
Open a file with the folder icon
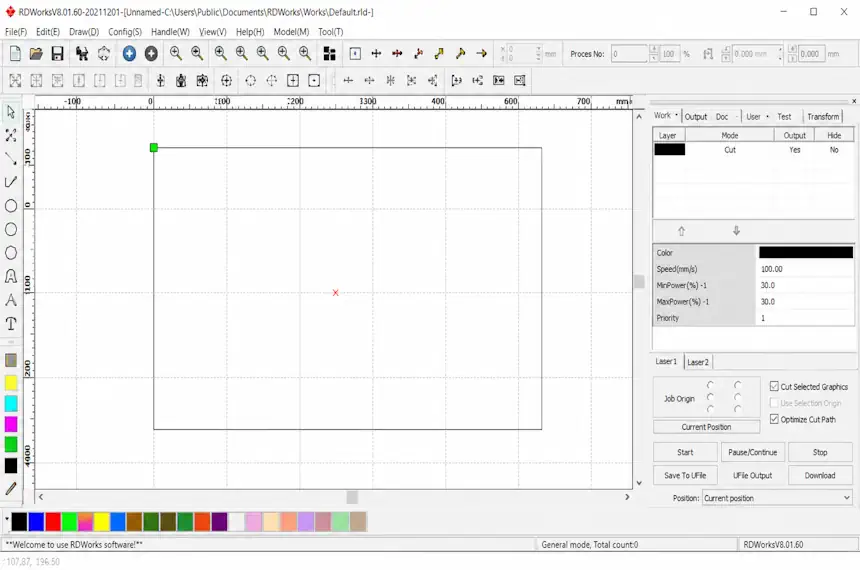pyautogui.click(x=36, y=53)
